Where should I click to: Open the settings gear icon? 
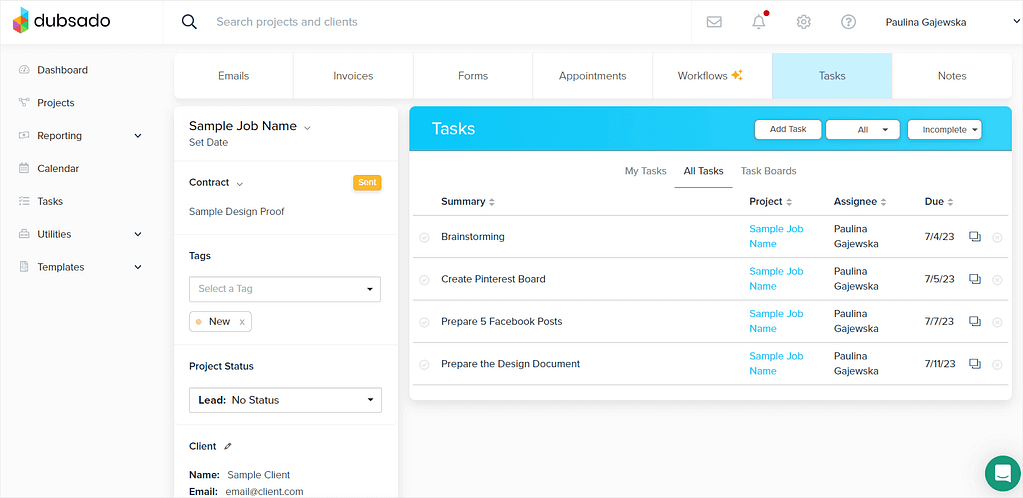coord(804,22)
